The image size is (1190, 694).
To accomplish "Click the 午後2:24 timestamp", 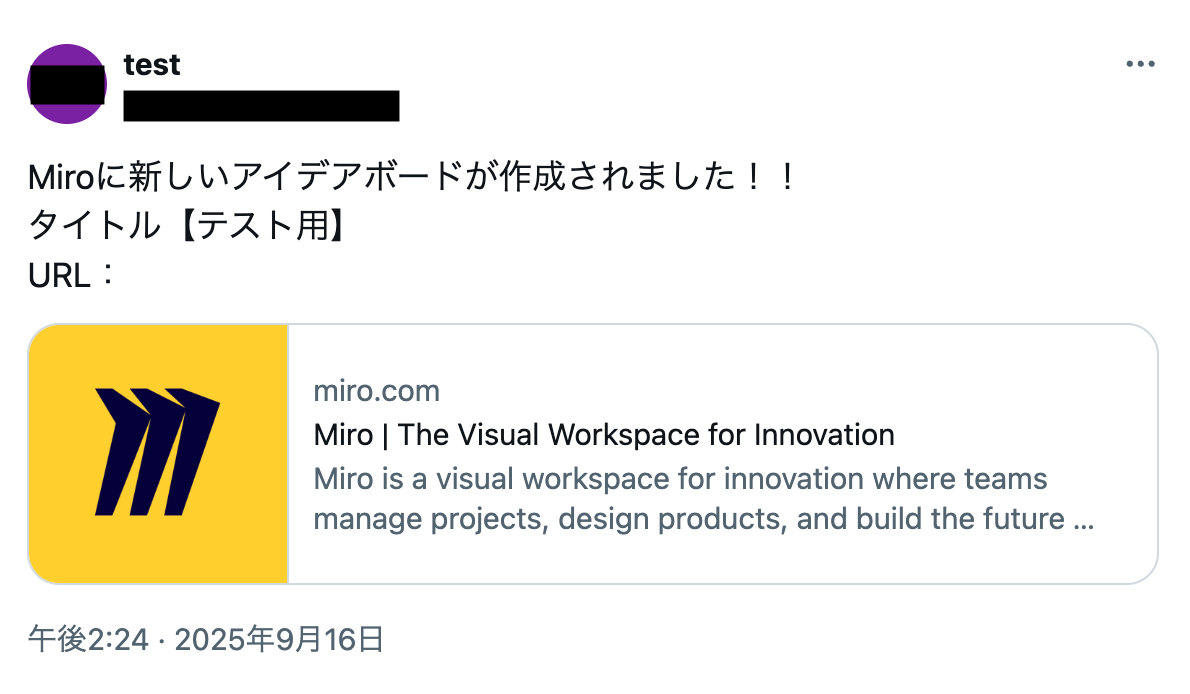I will [90, 639].
